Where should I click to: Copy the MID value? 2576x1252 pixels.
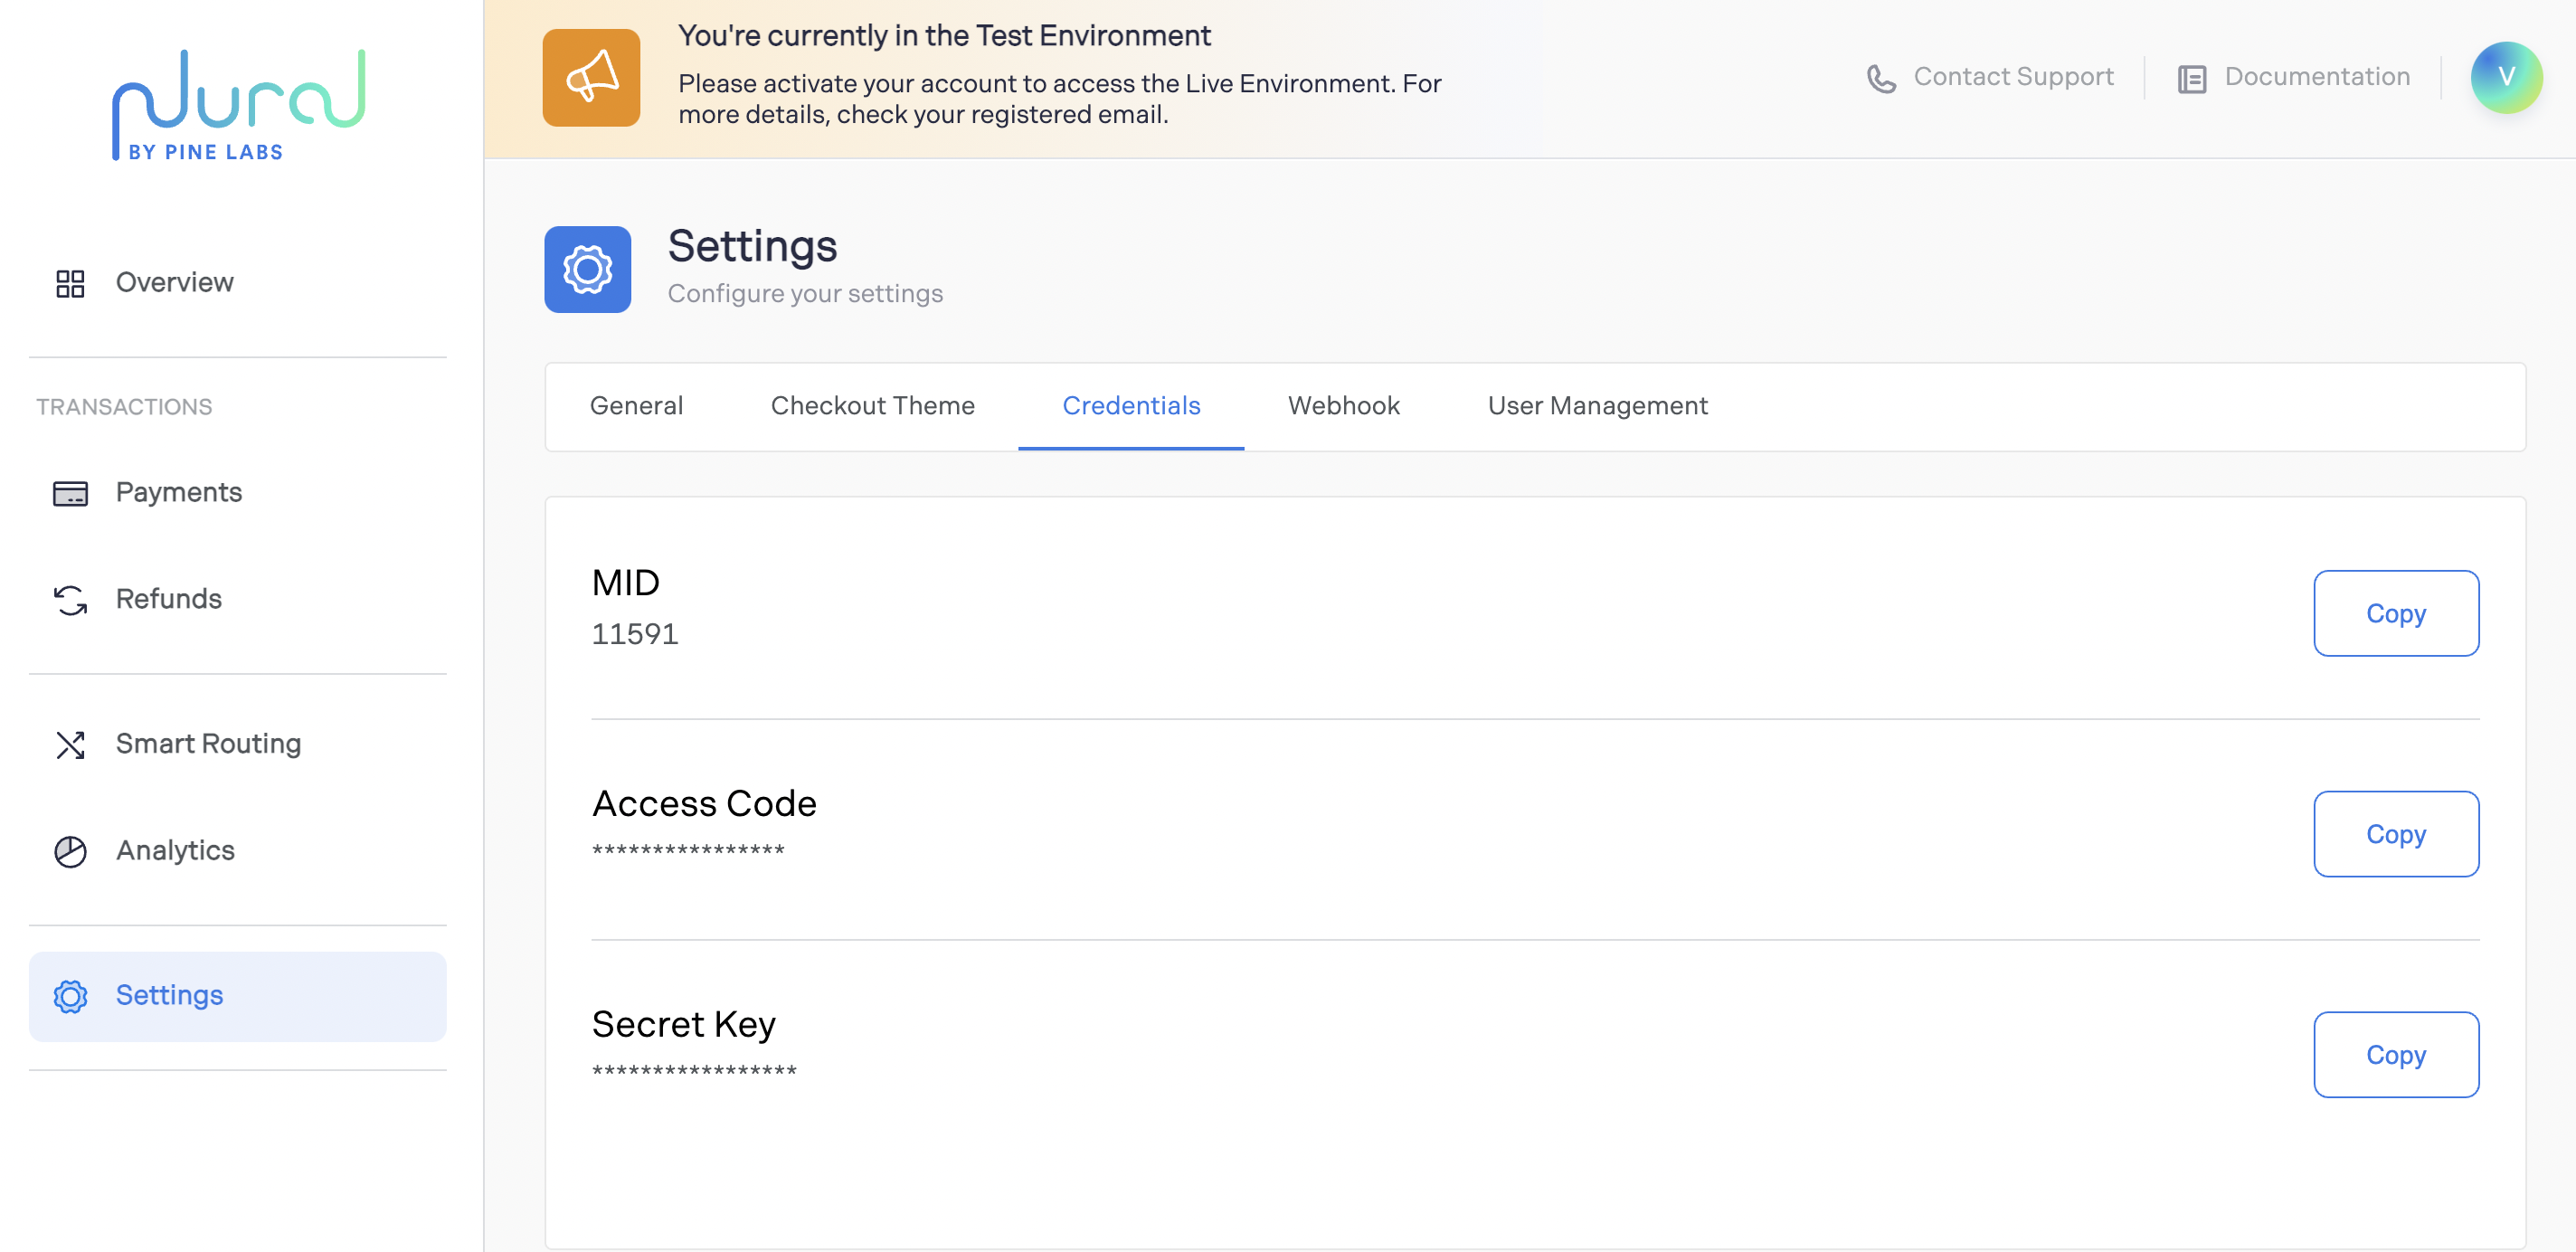(x=2395, y=613)
